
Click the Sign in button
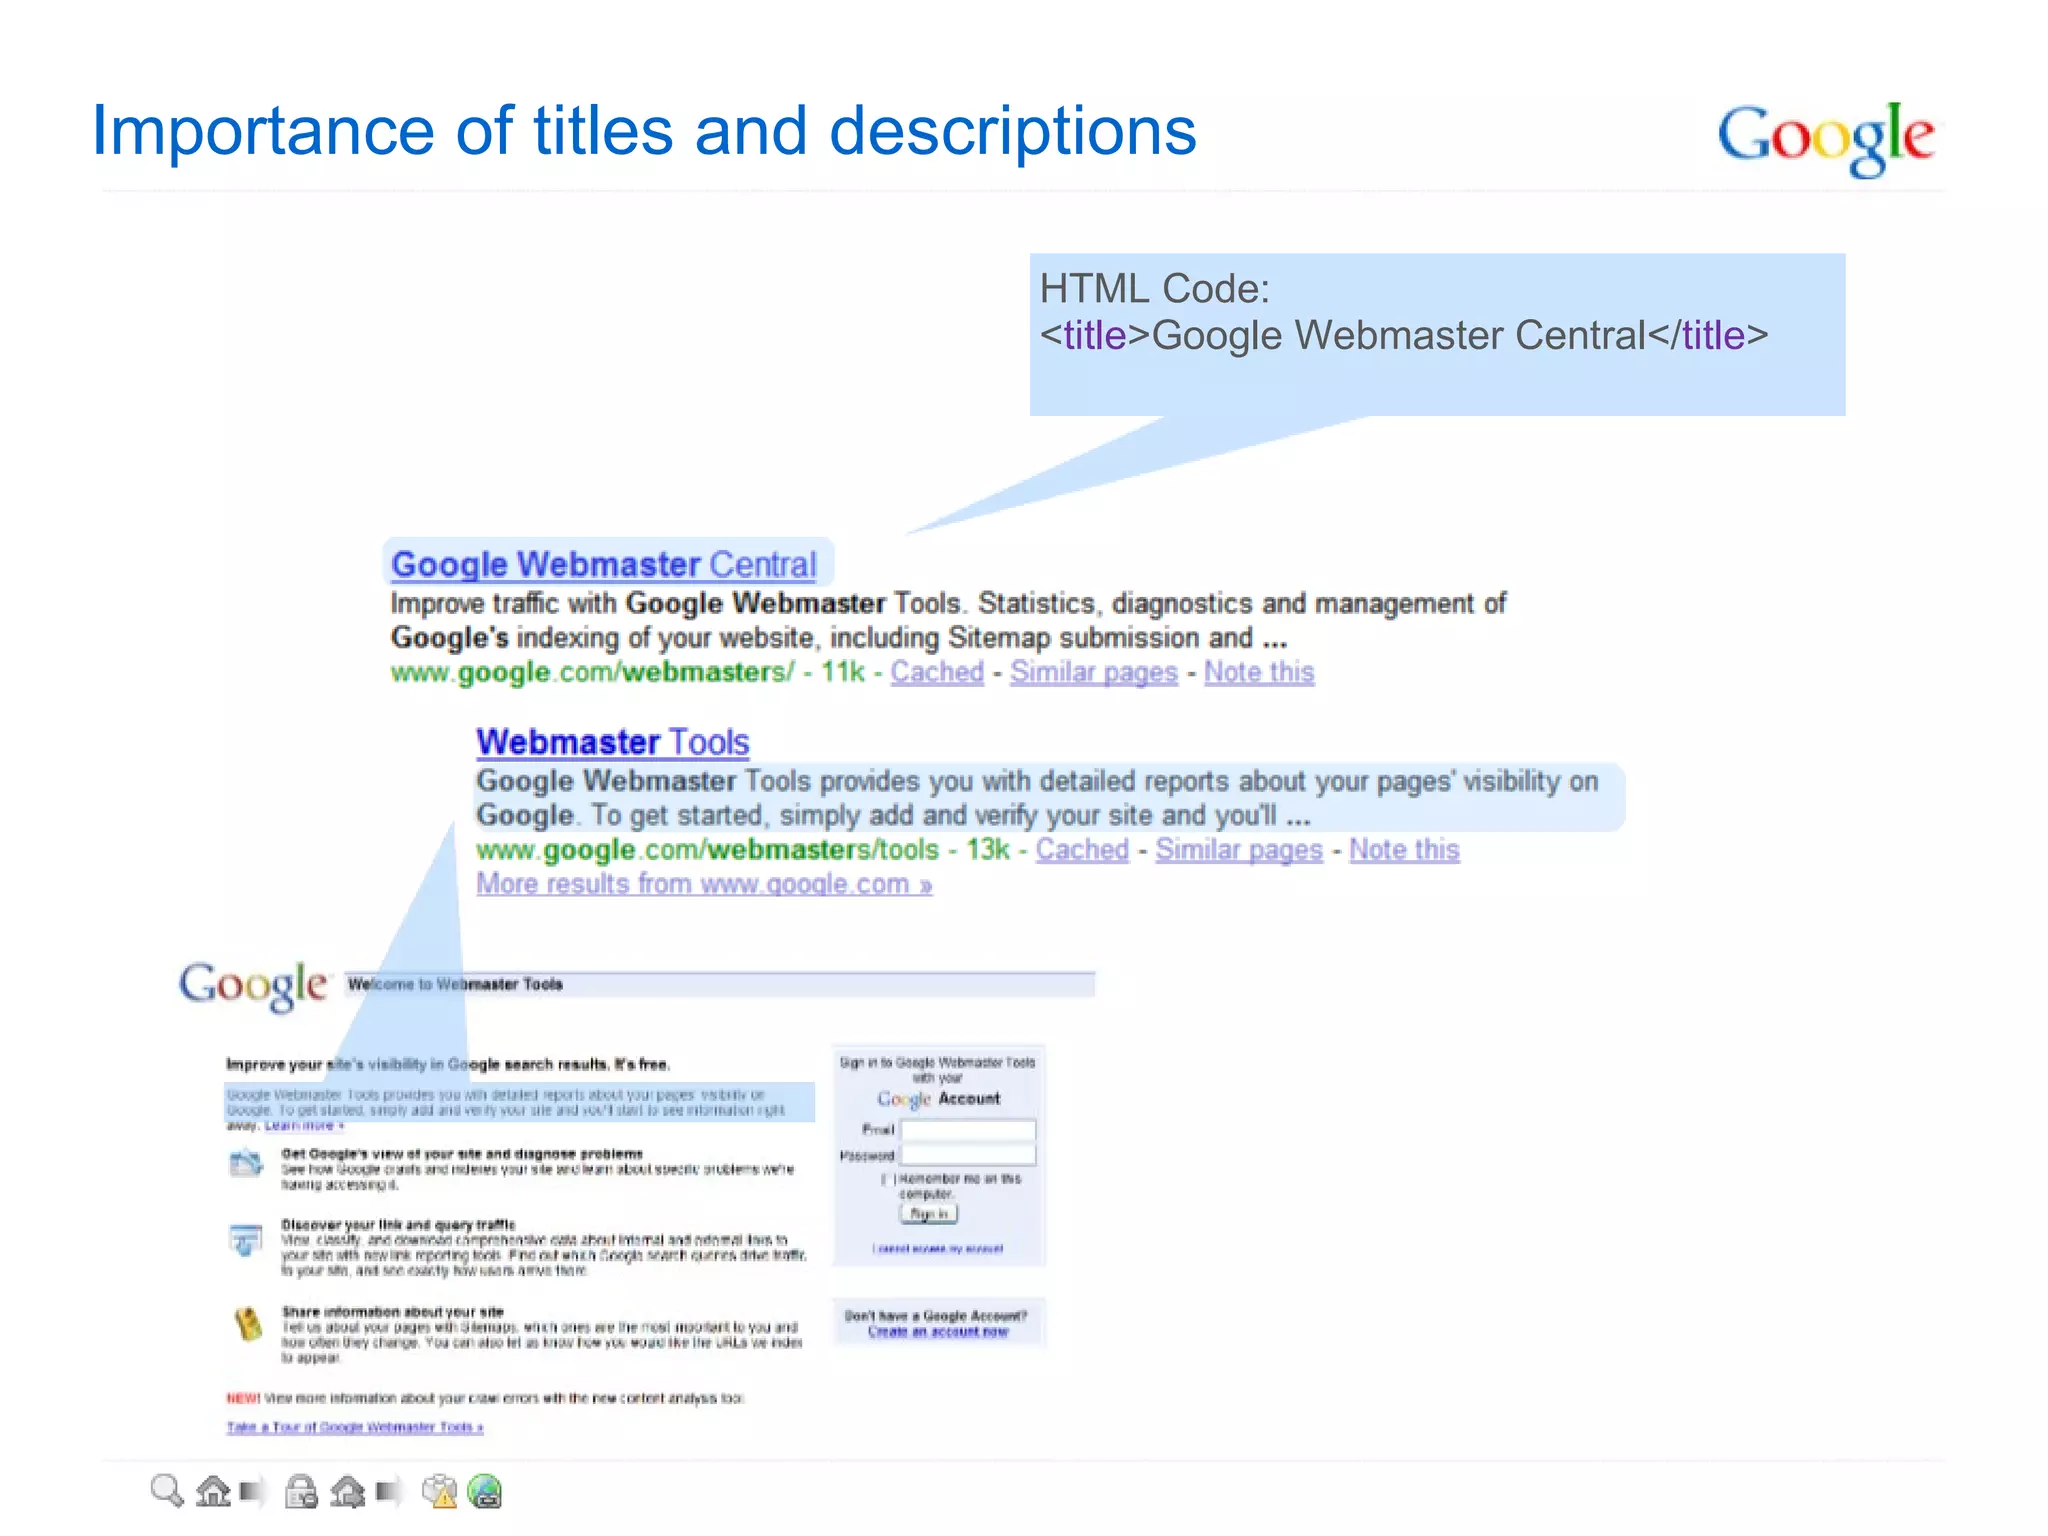[929, 1213]
